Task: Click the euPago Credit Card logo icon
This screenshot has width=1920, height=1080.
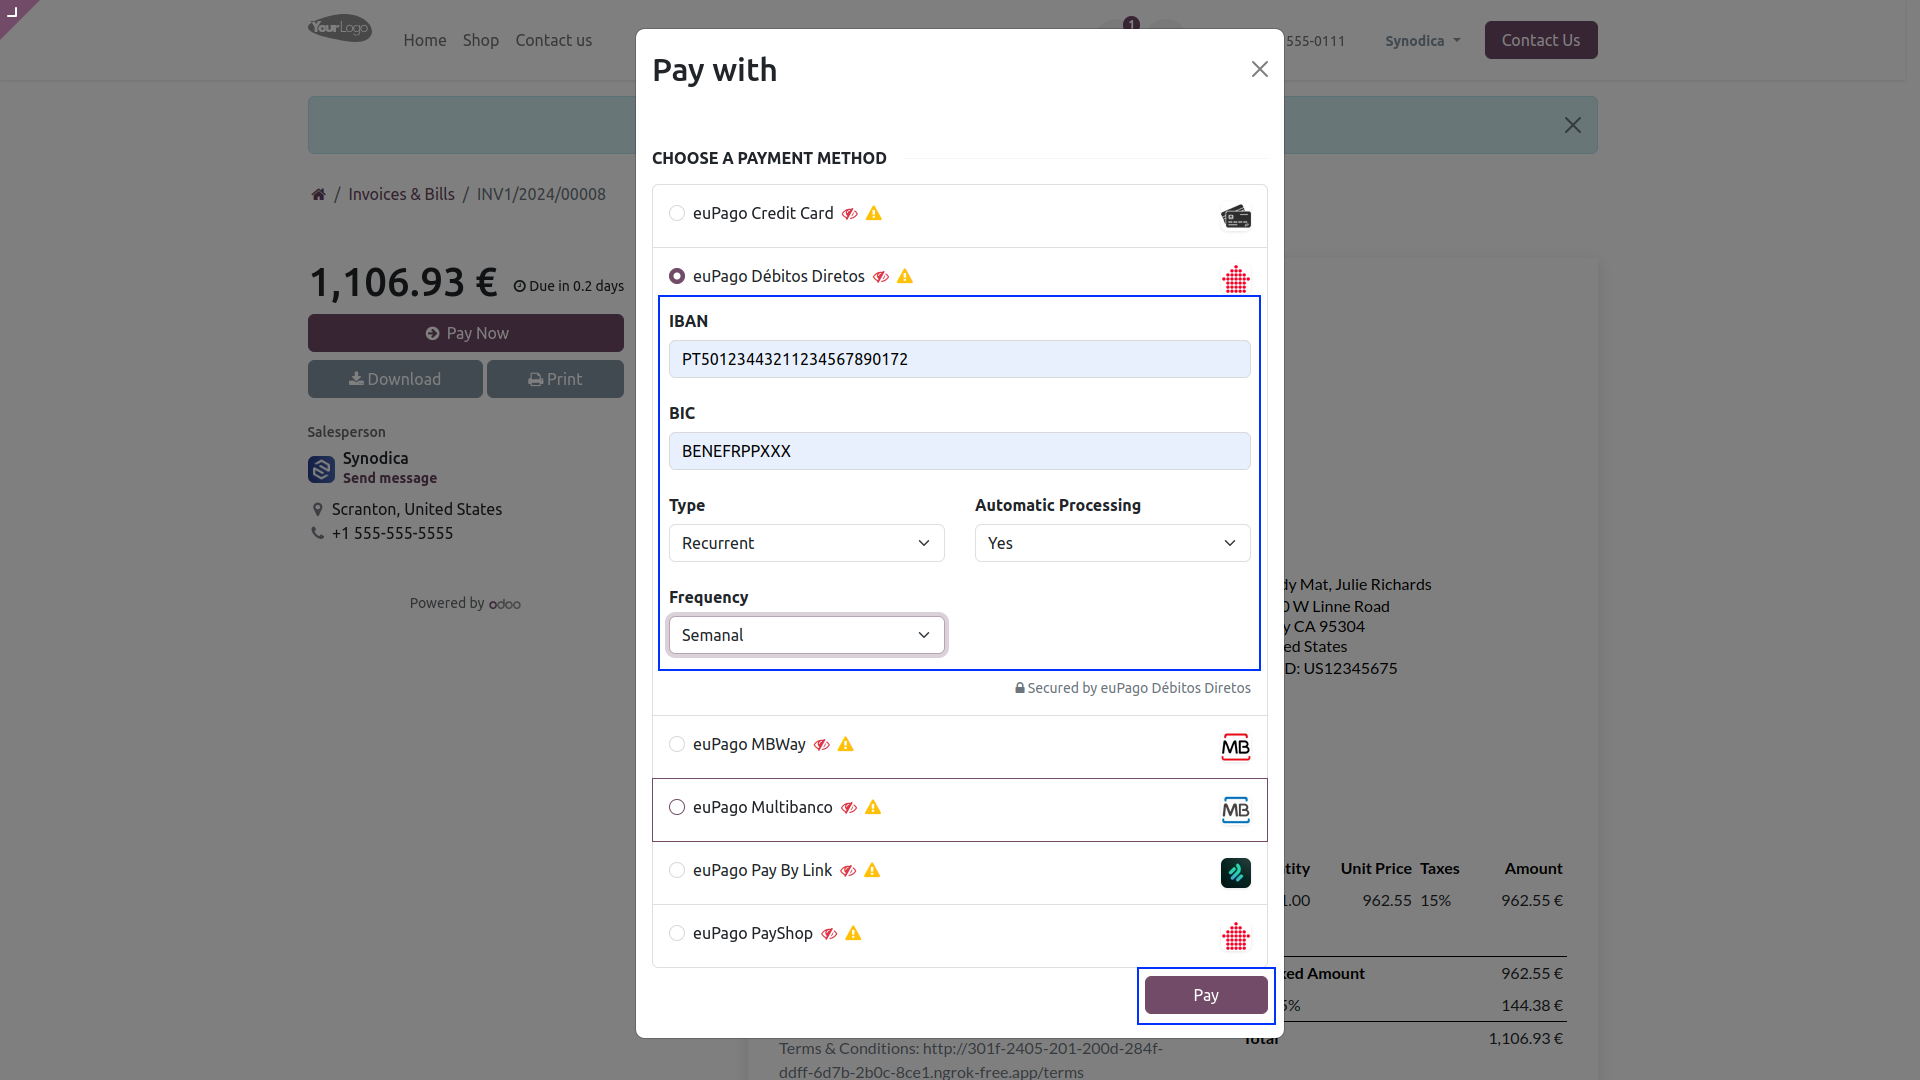Action: pos(1236,217)
